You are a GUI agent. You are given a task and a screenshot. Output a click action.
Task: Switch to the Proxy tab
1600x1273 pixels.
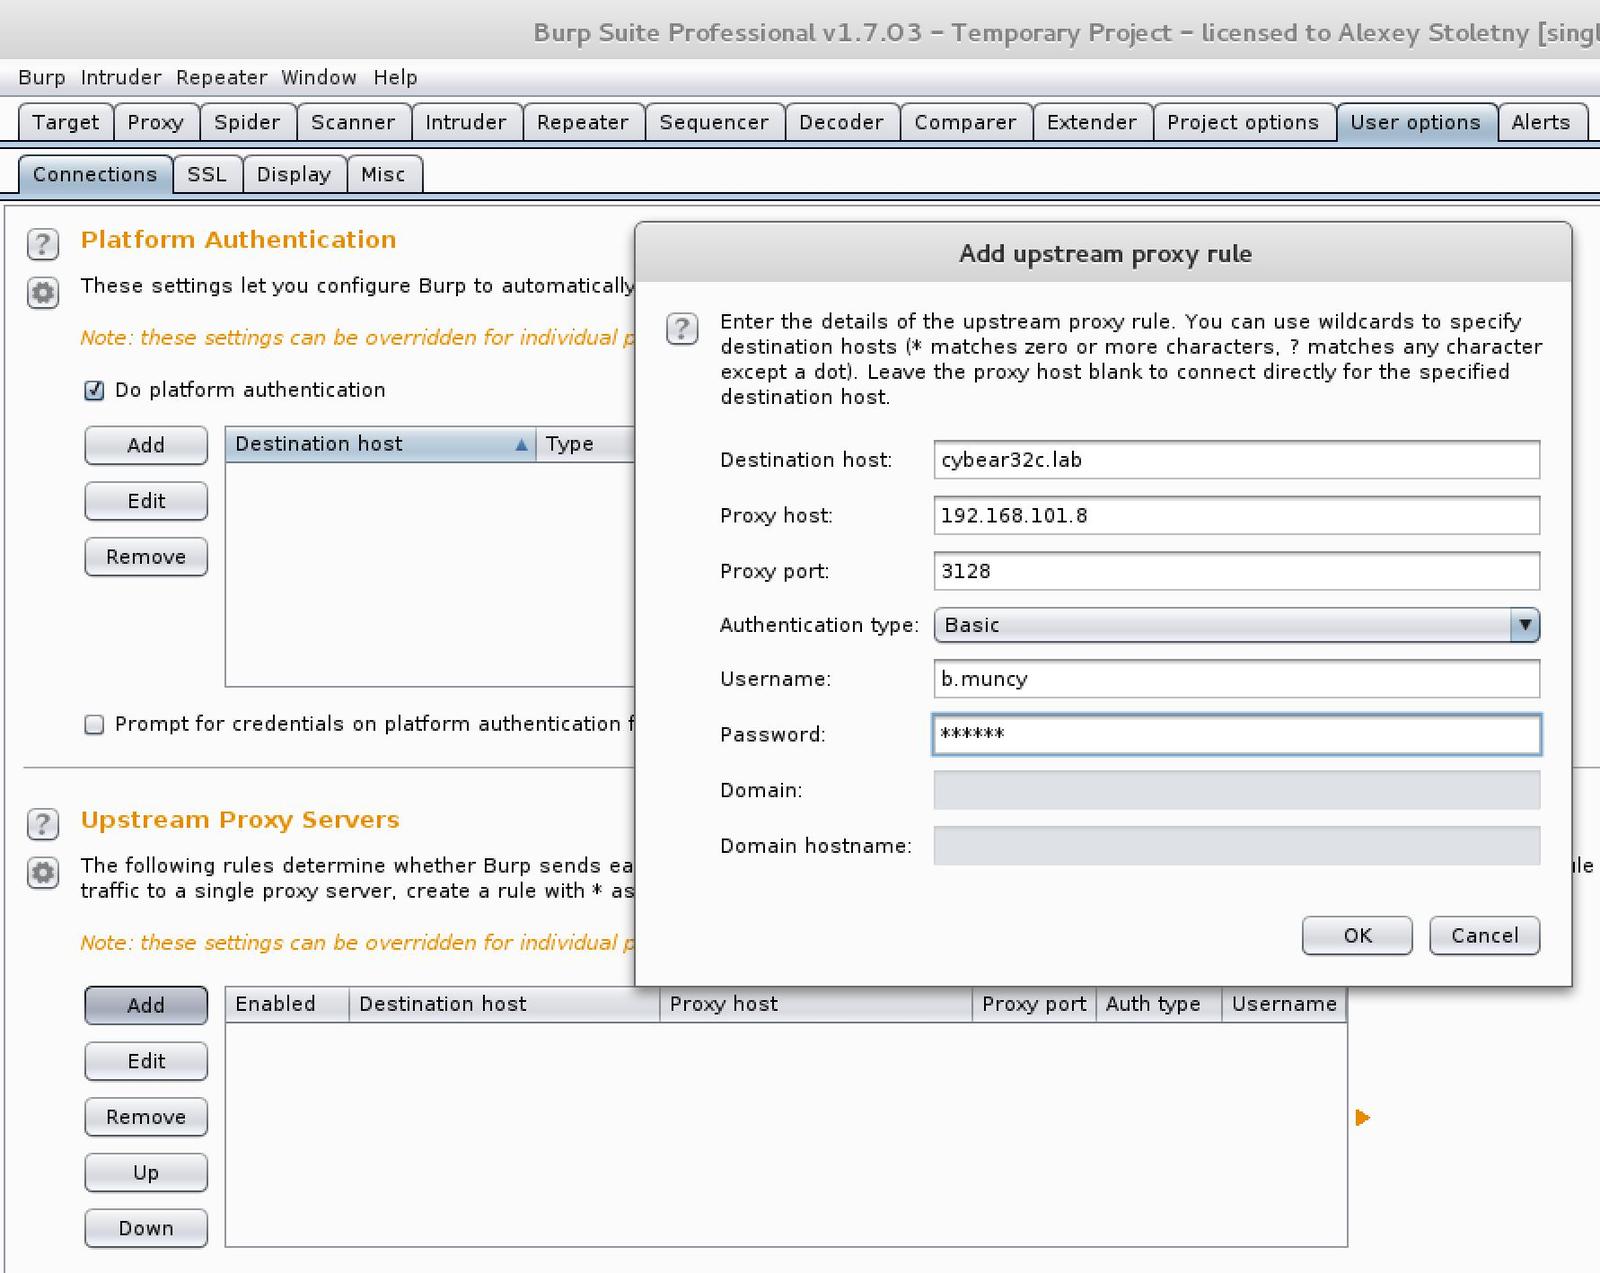tap(155, 122)
